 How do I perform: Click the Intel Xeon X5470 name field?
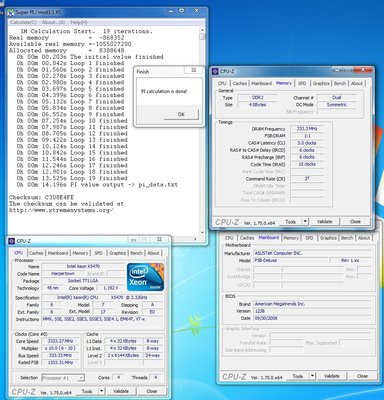click(x=83, y=266)
